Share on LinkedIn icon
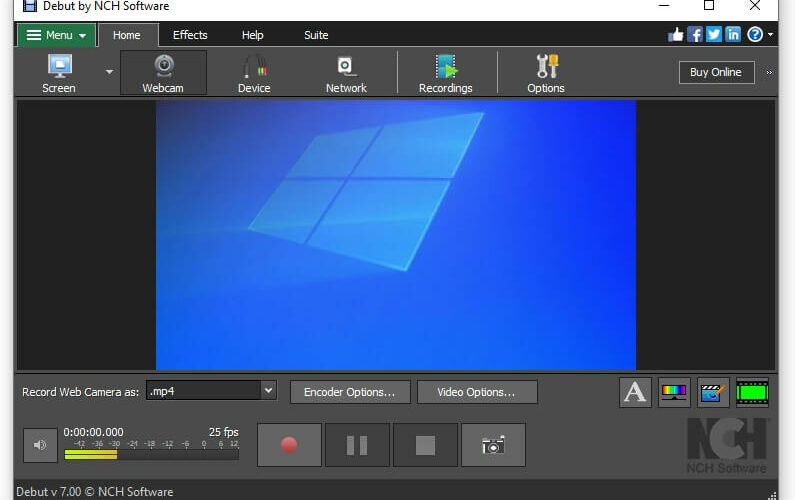 (x=733, y=34)
